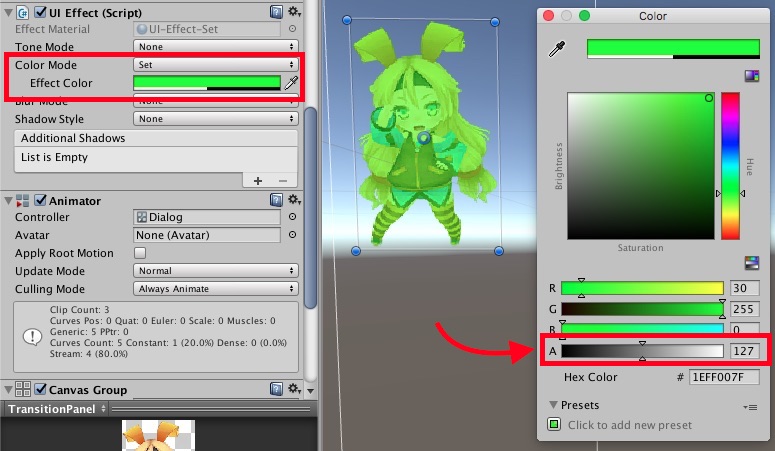This screenshot has width=775, height=451.
Task: Disable the Canvas Group checkbox
Action: 40,389
